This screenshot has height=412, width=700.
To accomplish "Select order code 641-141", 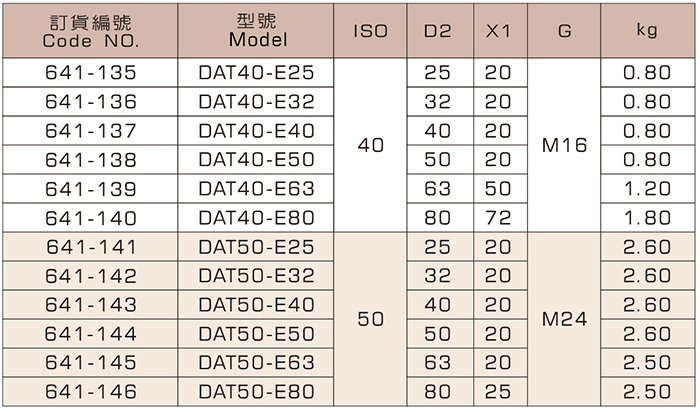I will pyautogui.click(x=91, y=247).
